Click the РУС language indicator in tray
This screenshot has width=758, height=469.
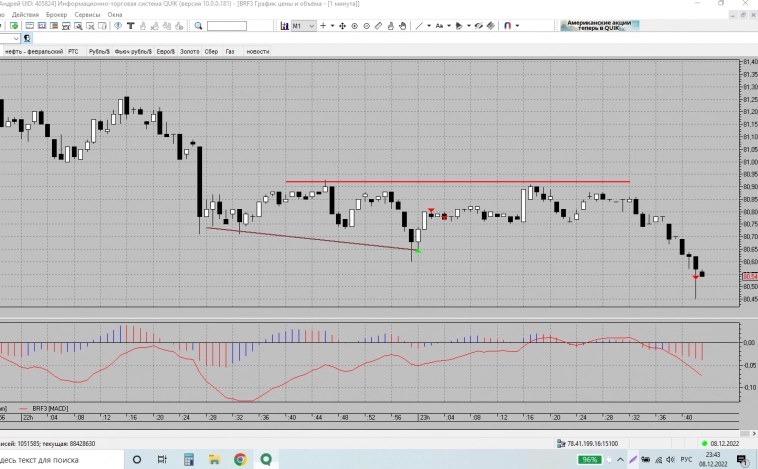tap(686, 460)
